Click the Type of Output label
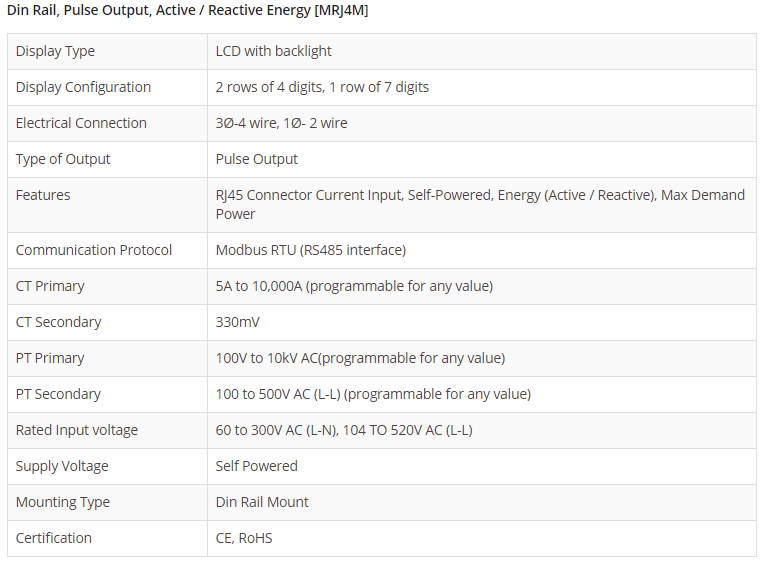The image size is (764, 562). pos(63,159)
